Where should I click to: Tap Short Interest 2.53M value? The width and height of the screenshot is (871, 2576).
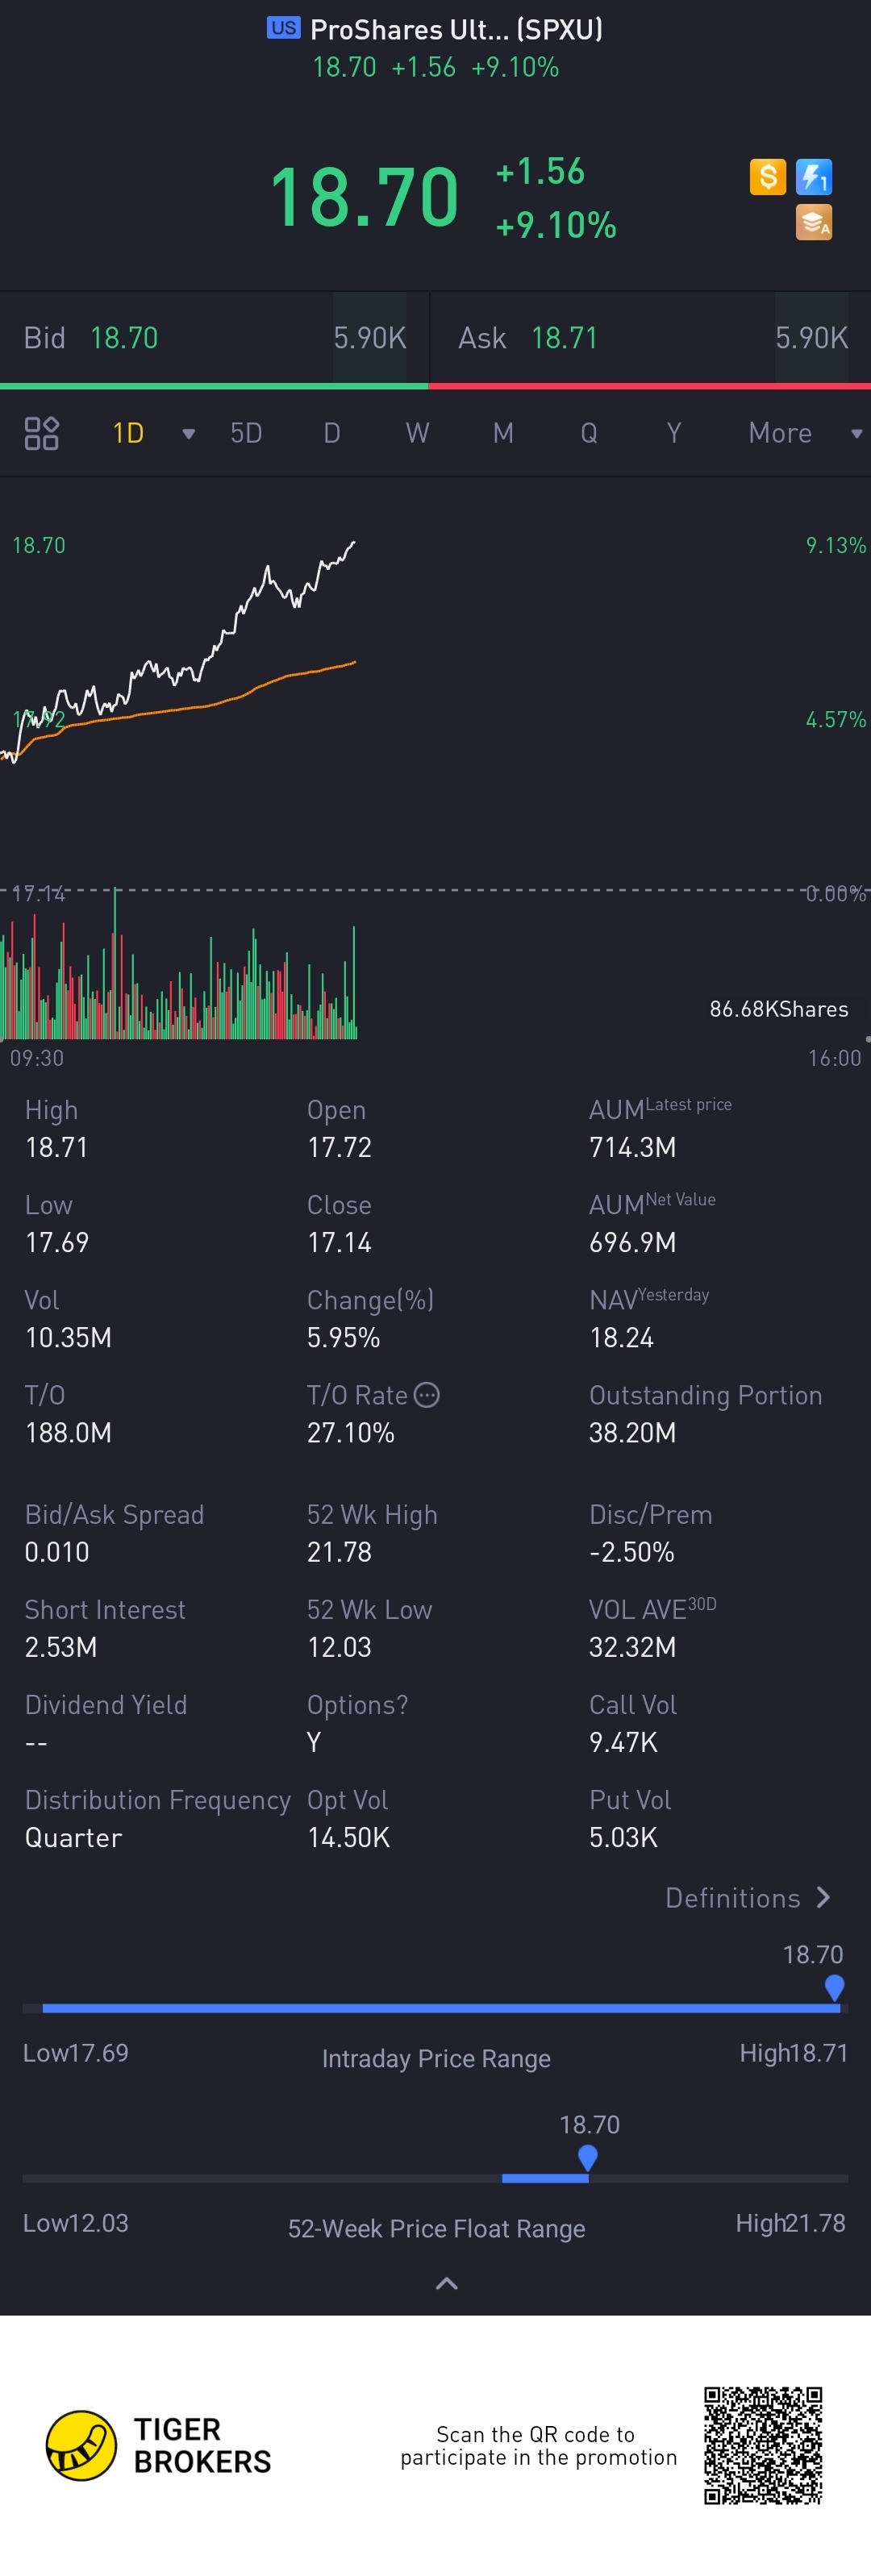(61, 1647)
